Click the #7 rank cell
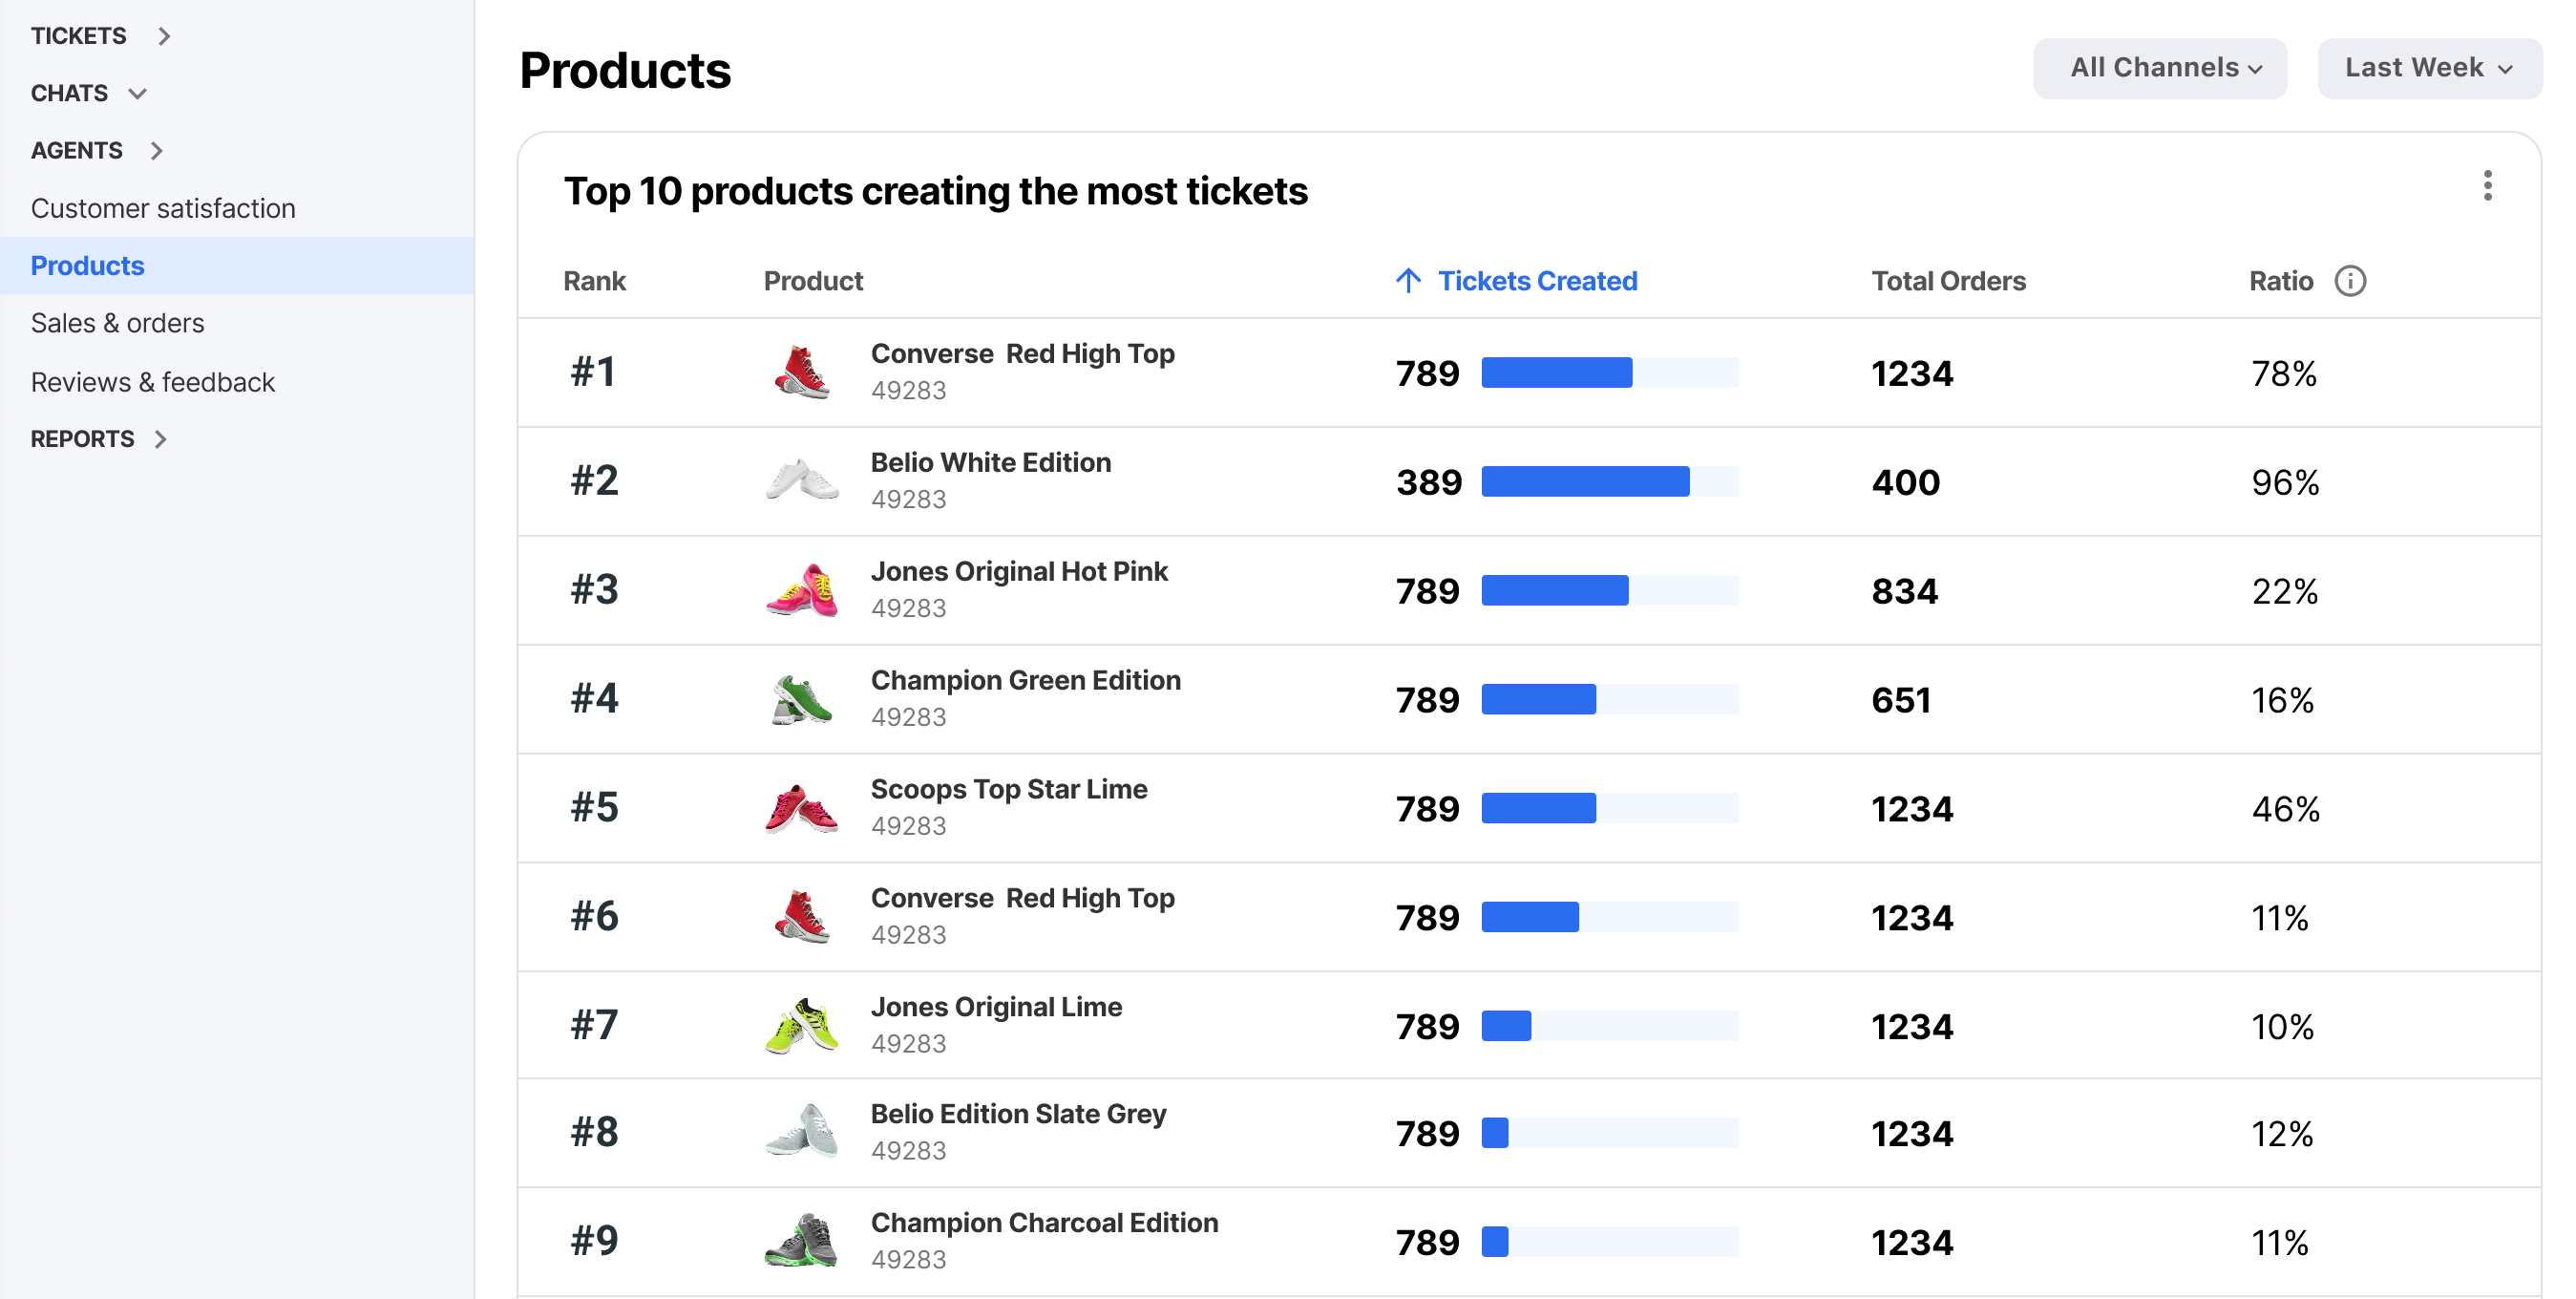Viewport: 2576px width, 1299px height. click(x=594, y=1026)
